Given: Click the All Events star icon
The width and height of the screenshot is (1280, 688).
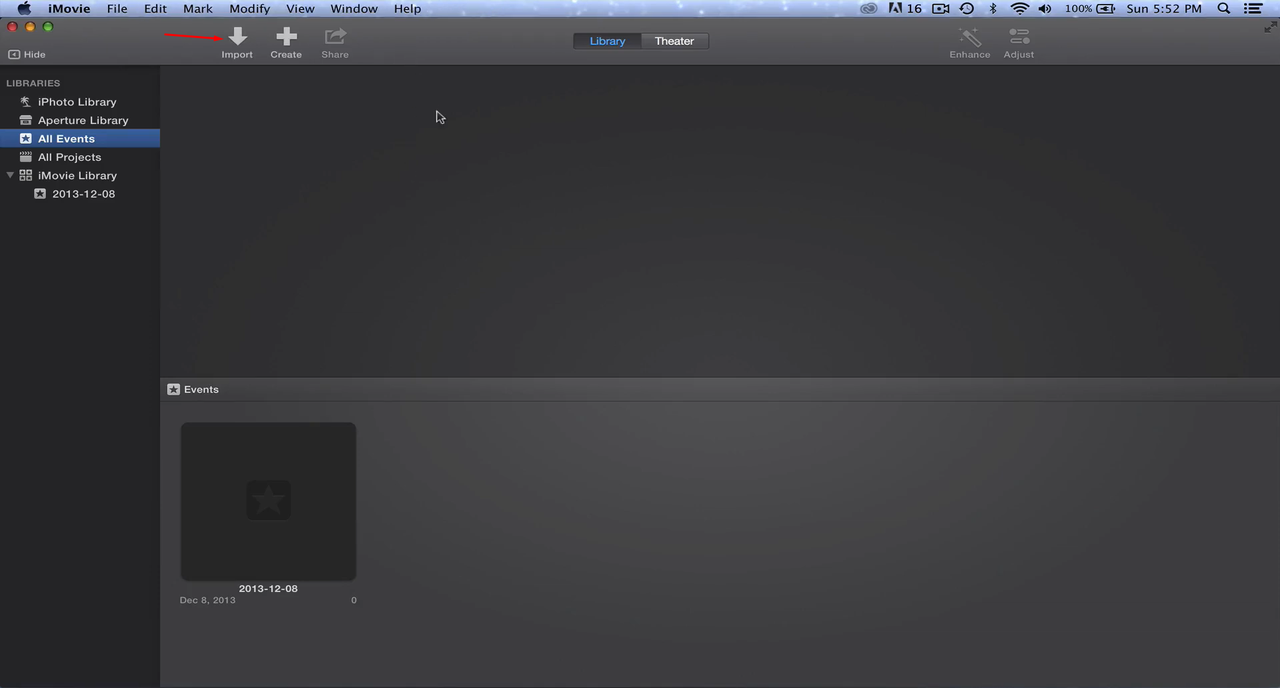Looking at the screenshot, I should [26, 139].
